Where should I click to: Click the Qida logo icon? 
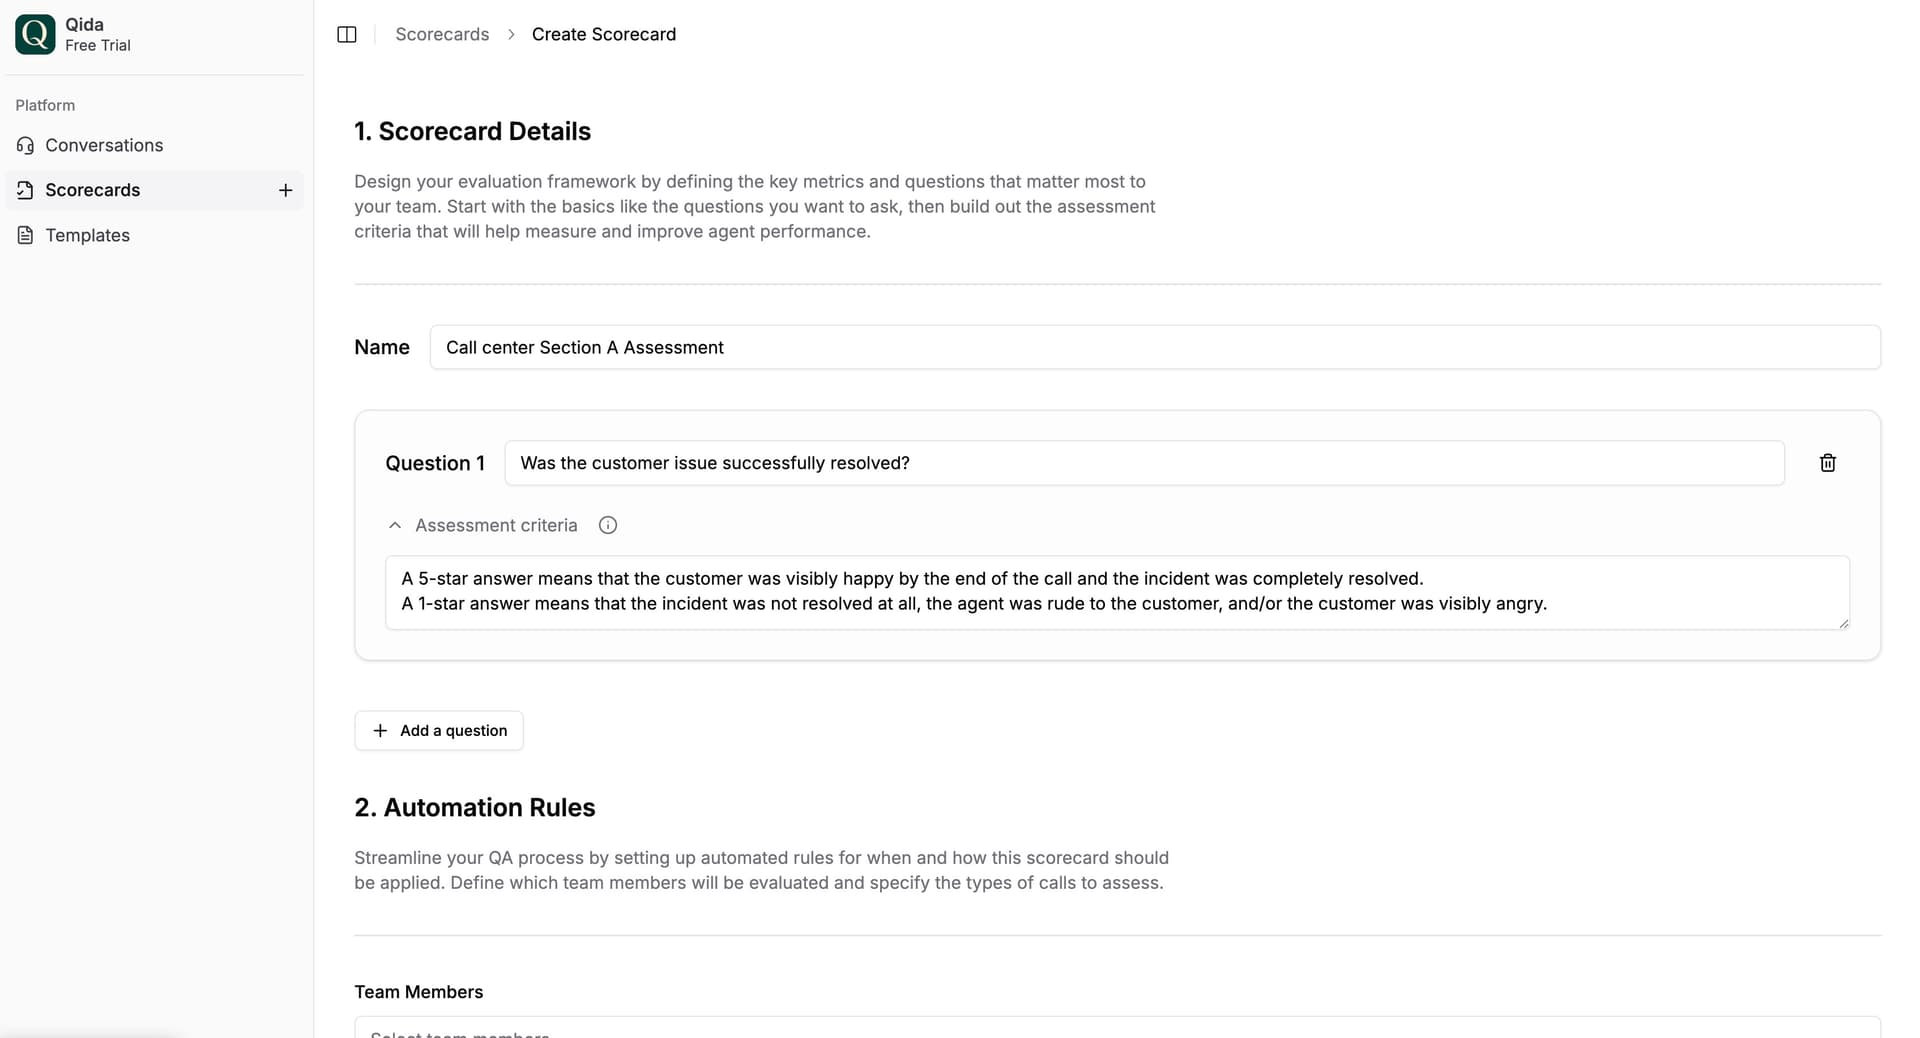(x=35, y=34)
